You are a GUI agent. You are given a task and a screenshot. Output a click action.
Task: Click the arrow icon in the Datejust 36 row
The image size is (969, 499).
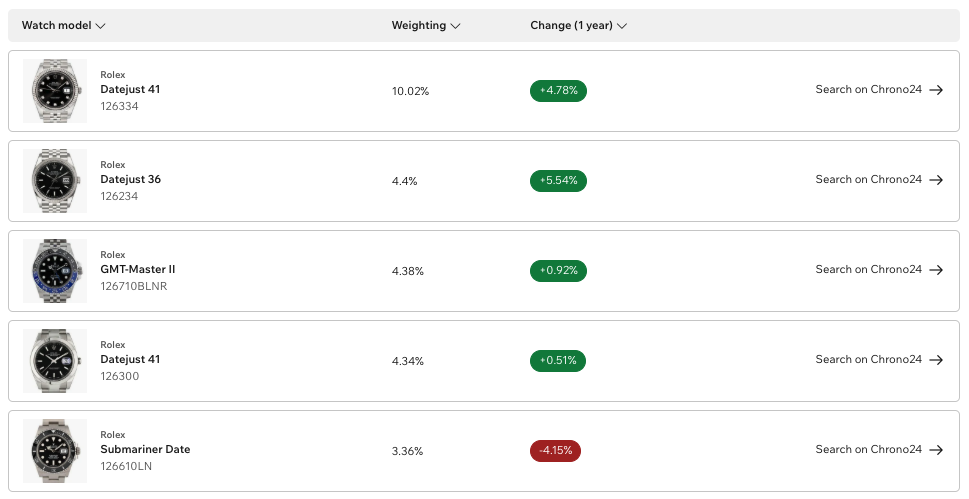click(936, 180)
